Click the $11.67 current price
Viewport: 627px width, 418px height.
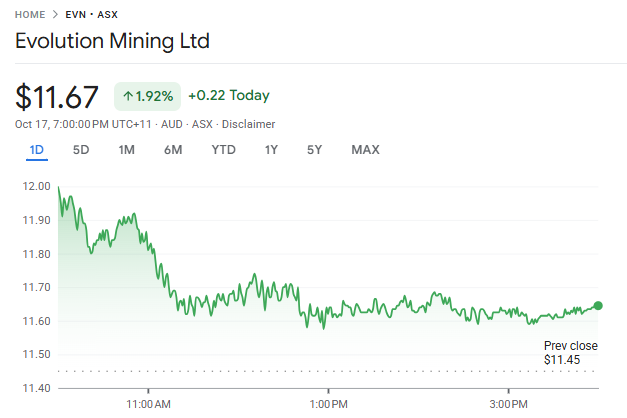point(57,97)
